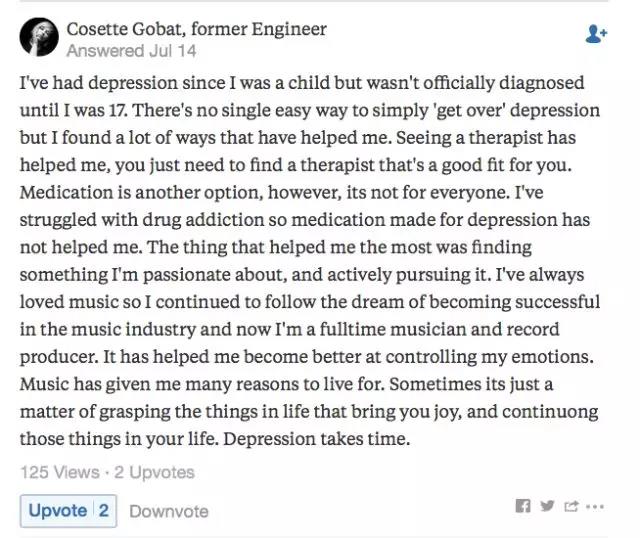Downvote this answer
The image size is (640, 538).
(169, 511)
